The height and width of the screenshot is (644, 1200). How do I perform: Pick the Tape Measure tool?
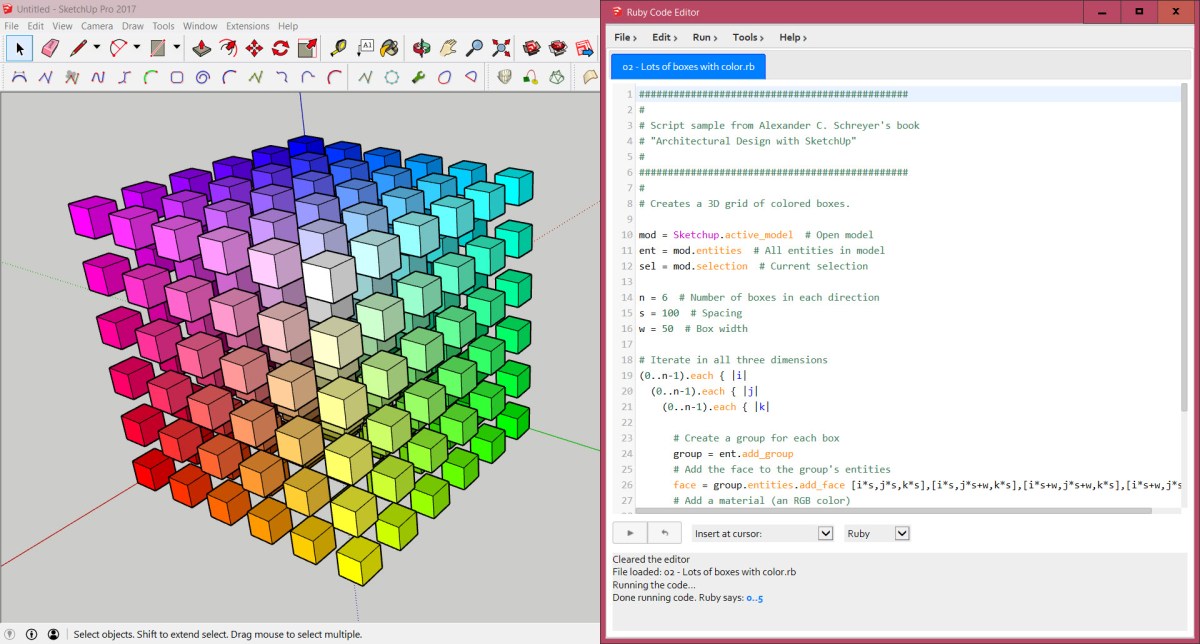(x=338, y=48)
